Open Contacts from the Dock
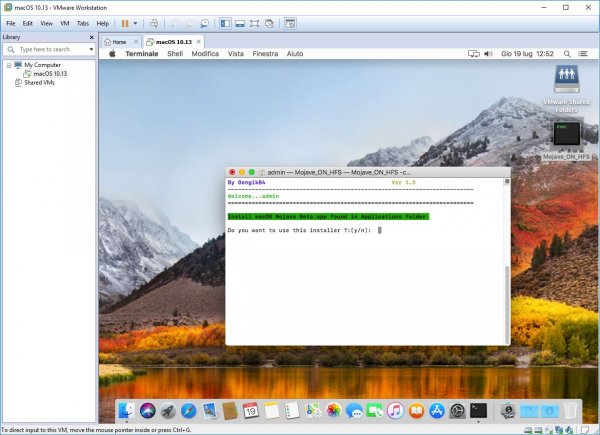The width and height of the screenshot is (600, 435). (230, 411)
